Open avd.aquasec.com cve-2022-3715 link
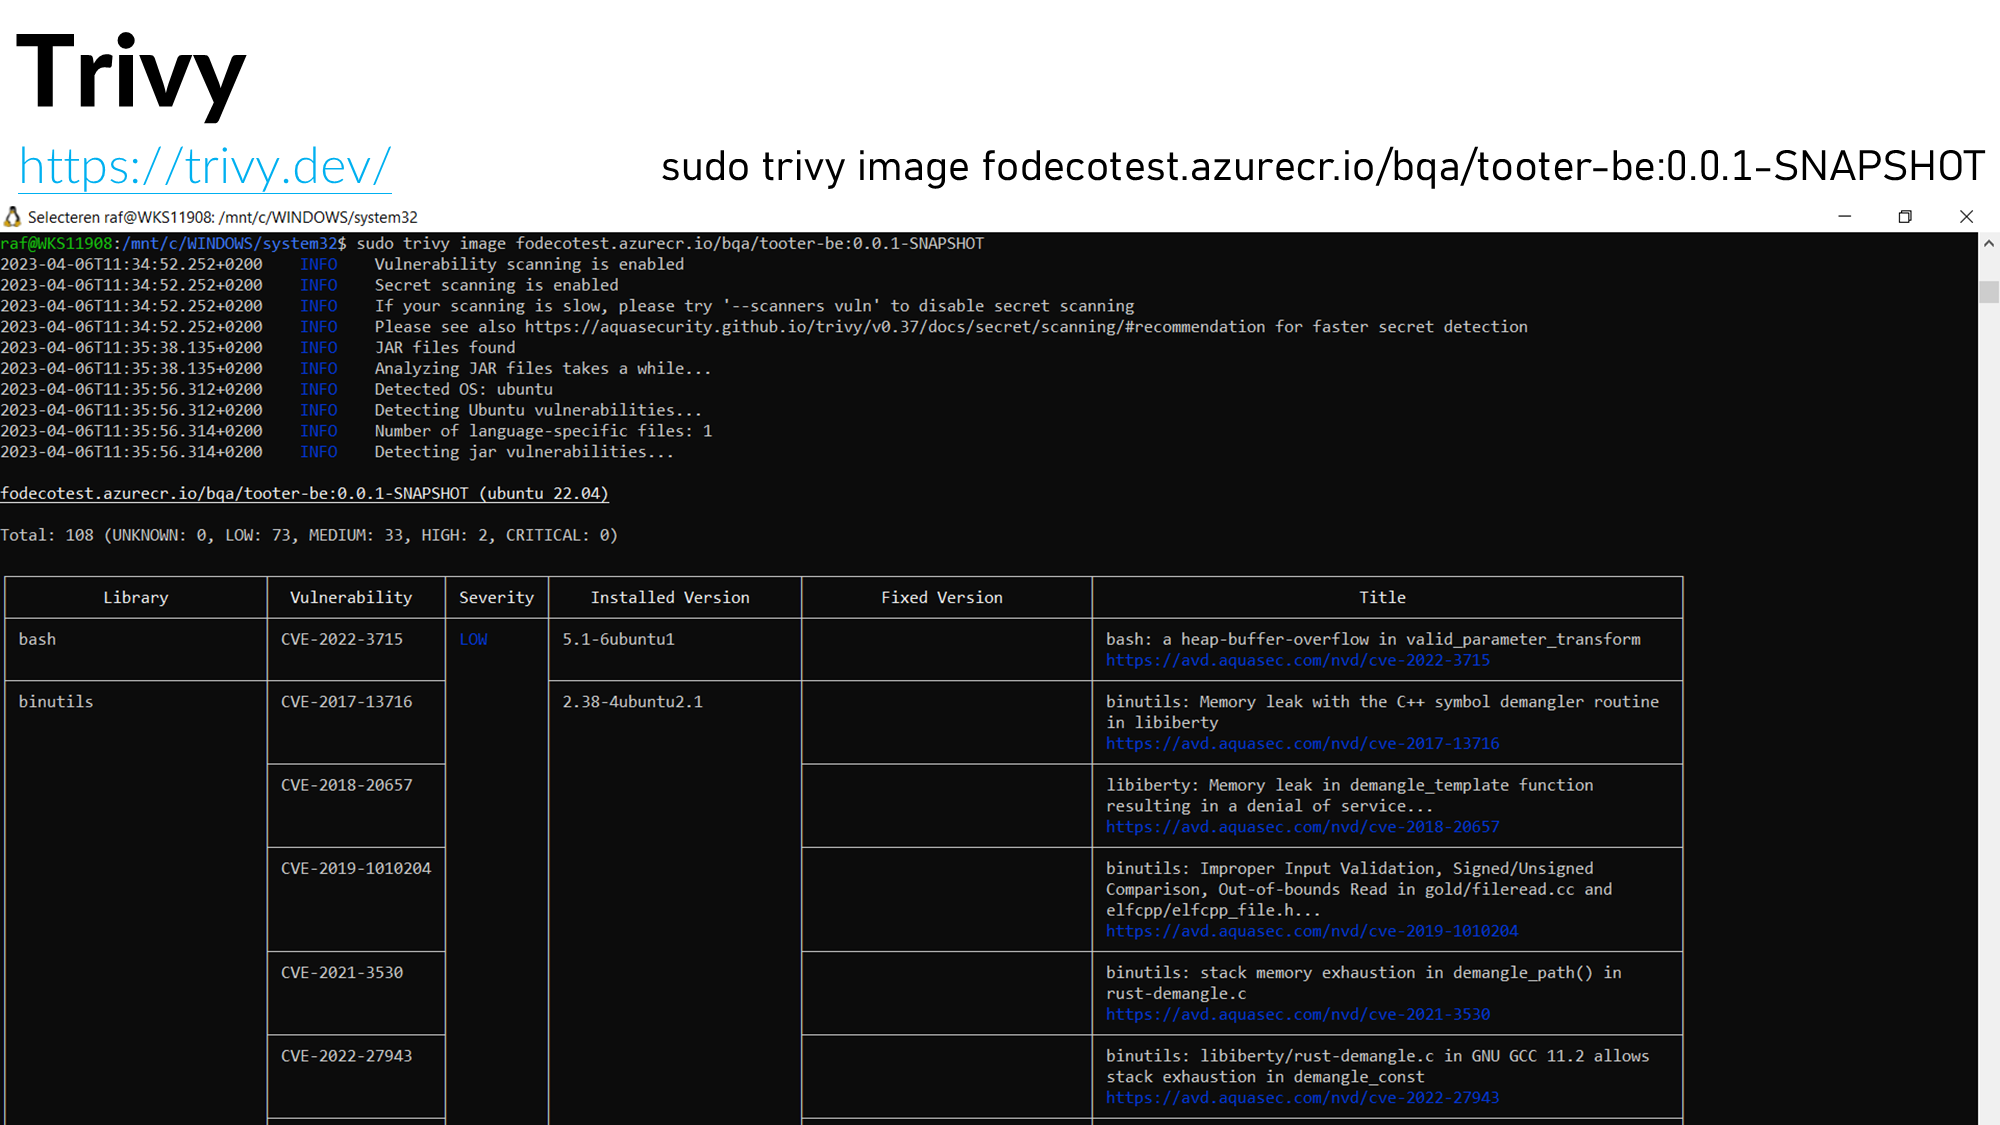This screenshot has height=1125, width=2000. pos(1297,660)
